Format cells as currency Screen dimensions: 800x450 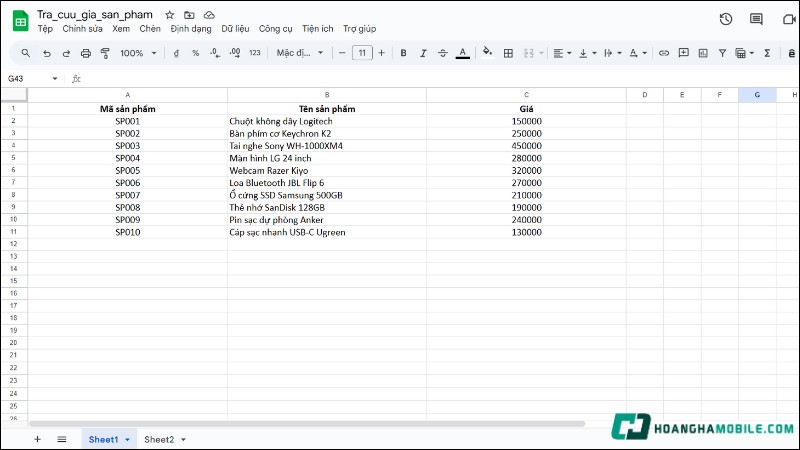(x=176, y=53)
